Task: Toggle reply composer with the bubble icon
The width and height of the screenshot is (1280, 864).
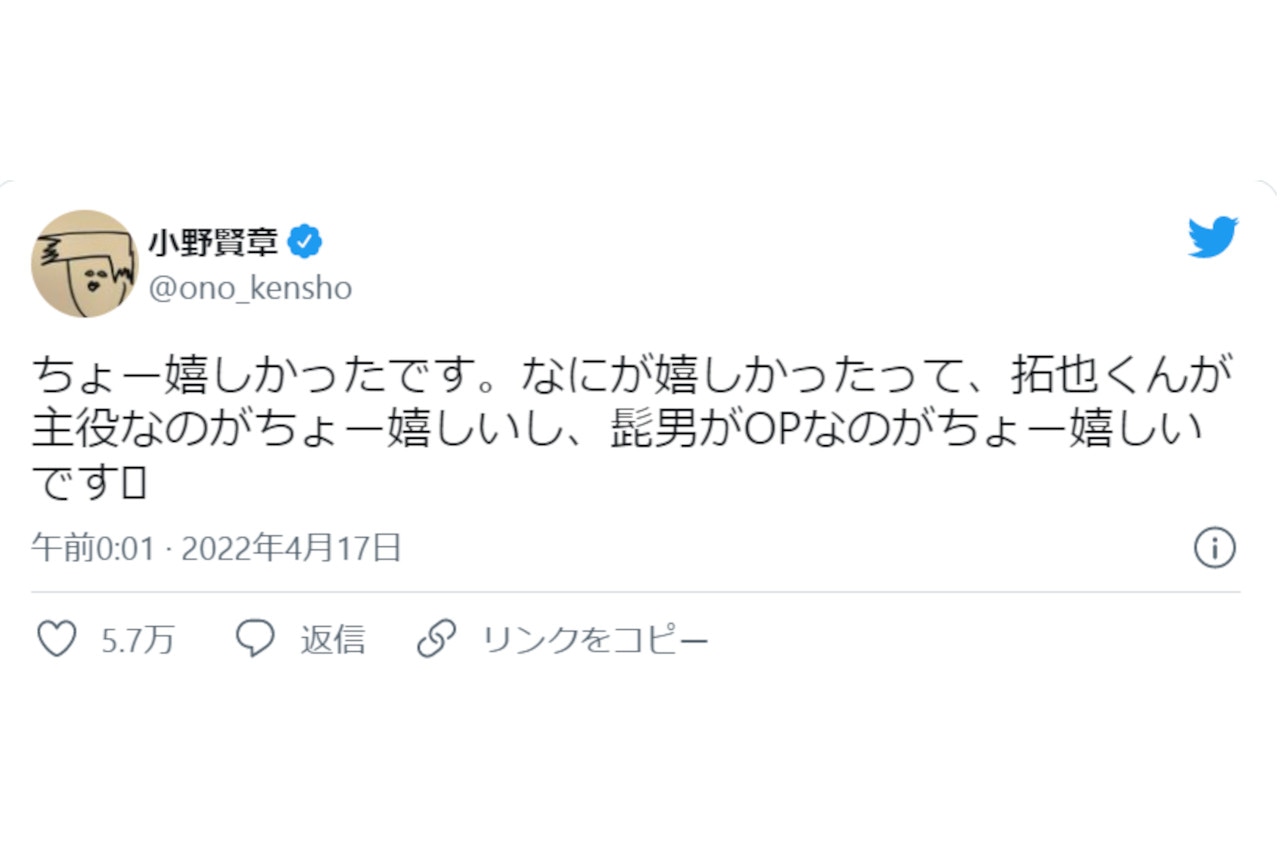Action: click(x=256, y=638)
